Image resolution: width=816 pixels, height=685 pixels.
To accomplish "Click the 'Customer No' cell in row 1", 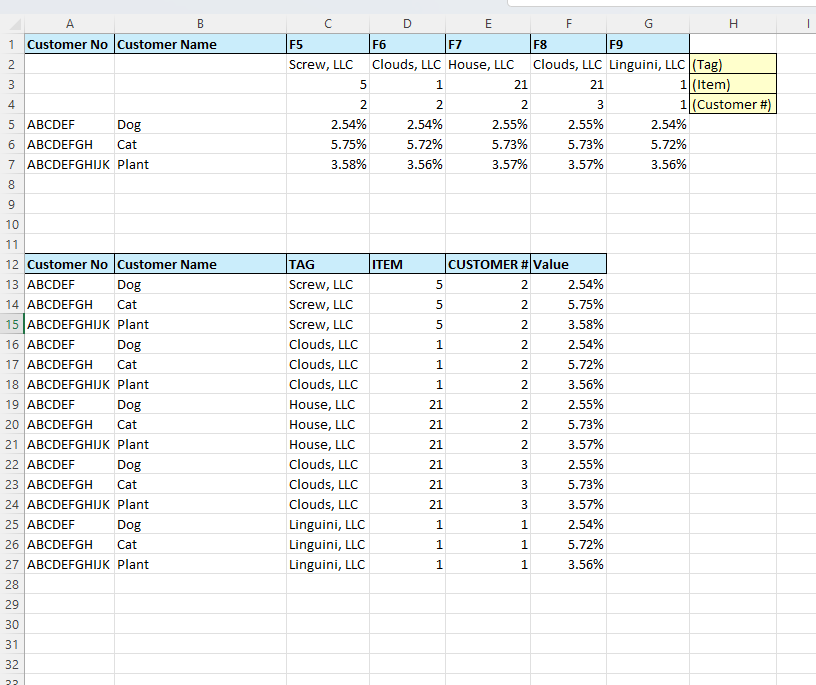I will 70,44.
